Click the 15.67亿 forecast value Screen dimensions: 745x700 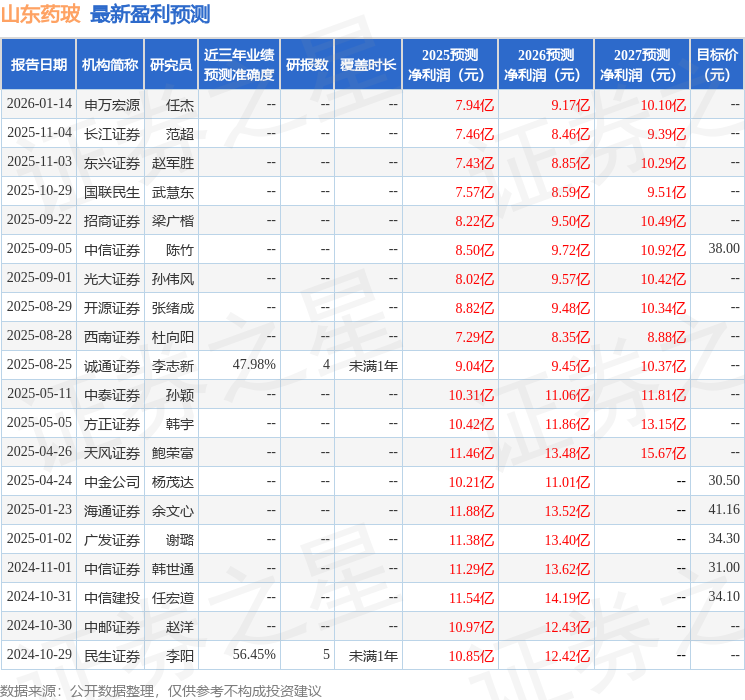(663, 452)
